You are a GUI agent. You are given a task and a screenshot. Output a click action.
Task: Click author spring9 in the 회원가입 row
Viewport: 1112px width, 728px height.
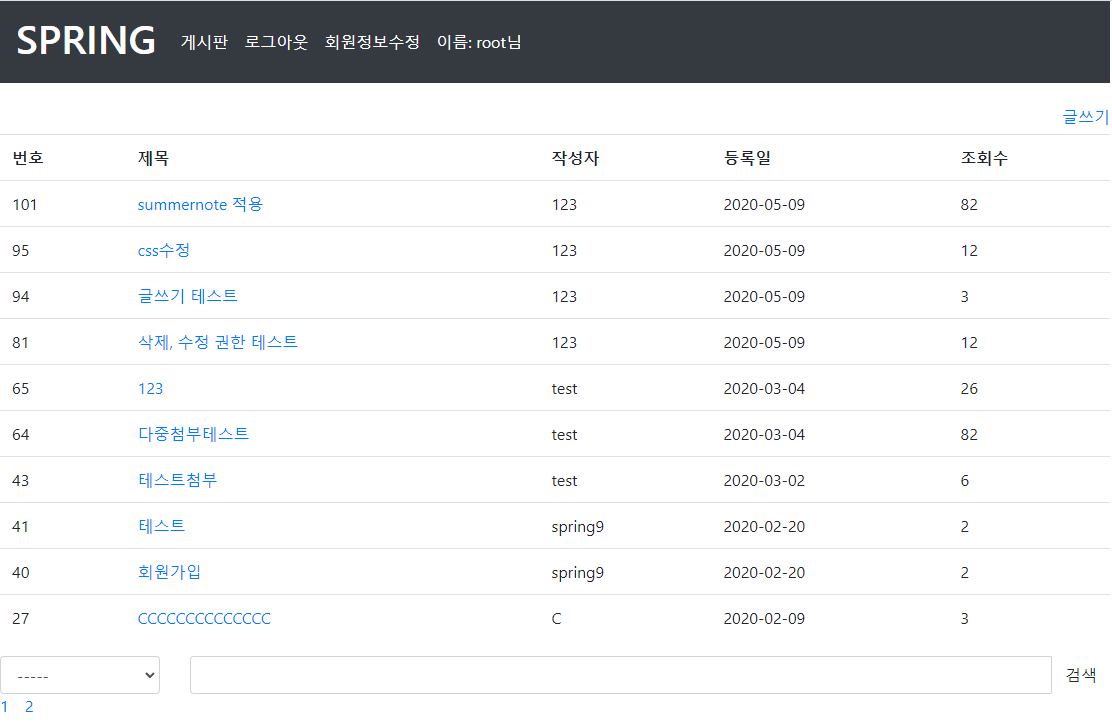click(578, 573)
